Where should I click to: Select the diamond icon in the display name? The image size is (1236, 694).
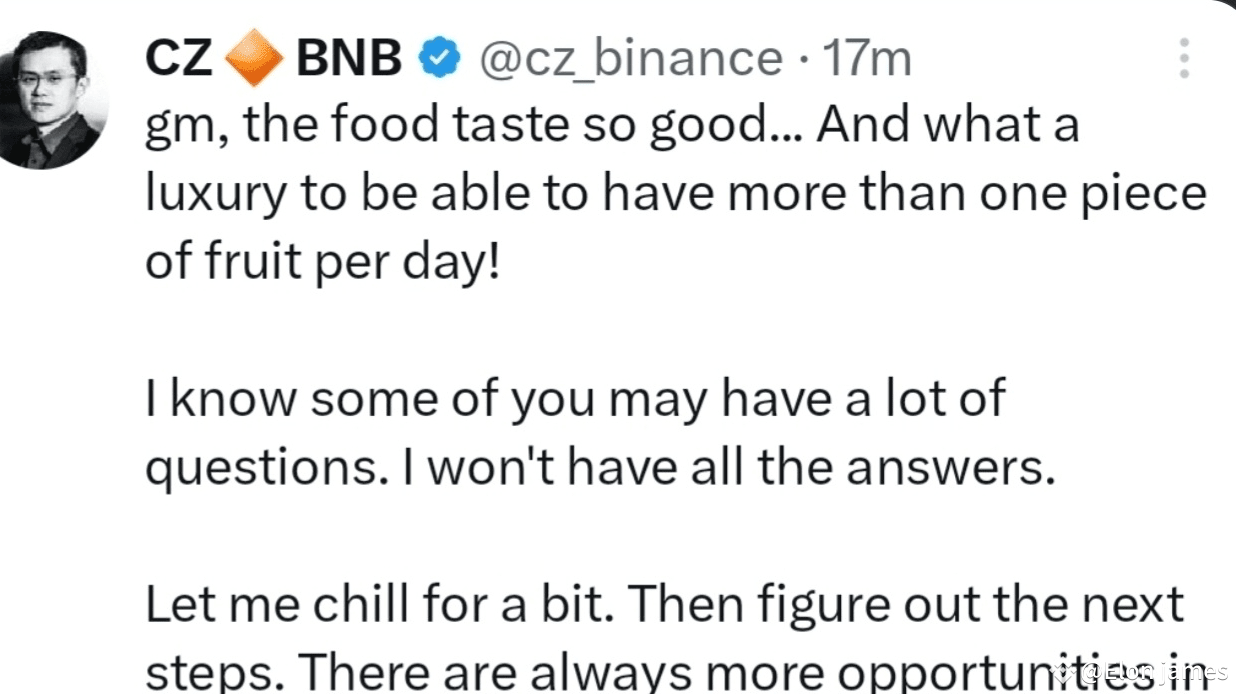pyautogui.click(x=253, y=57)
